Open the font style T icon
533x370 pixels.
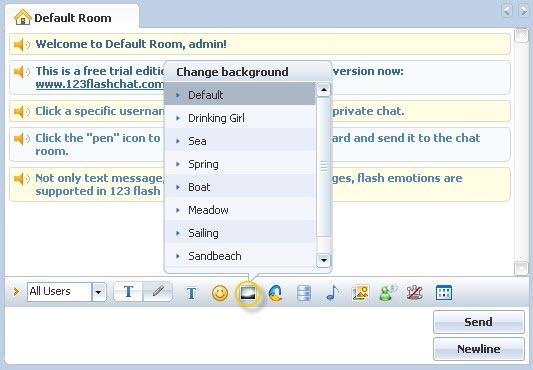pyautogui.click(x=191, y=293)
